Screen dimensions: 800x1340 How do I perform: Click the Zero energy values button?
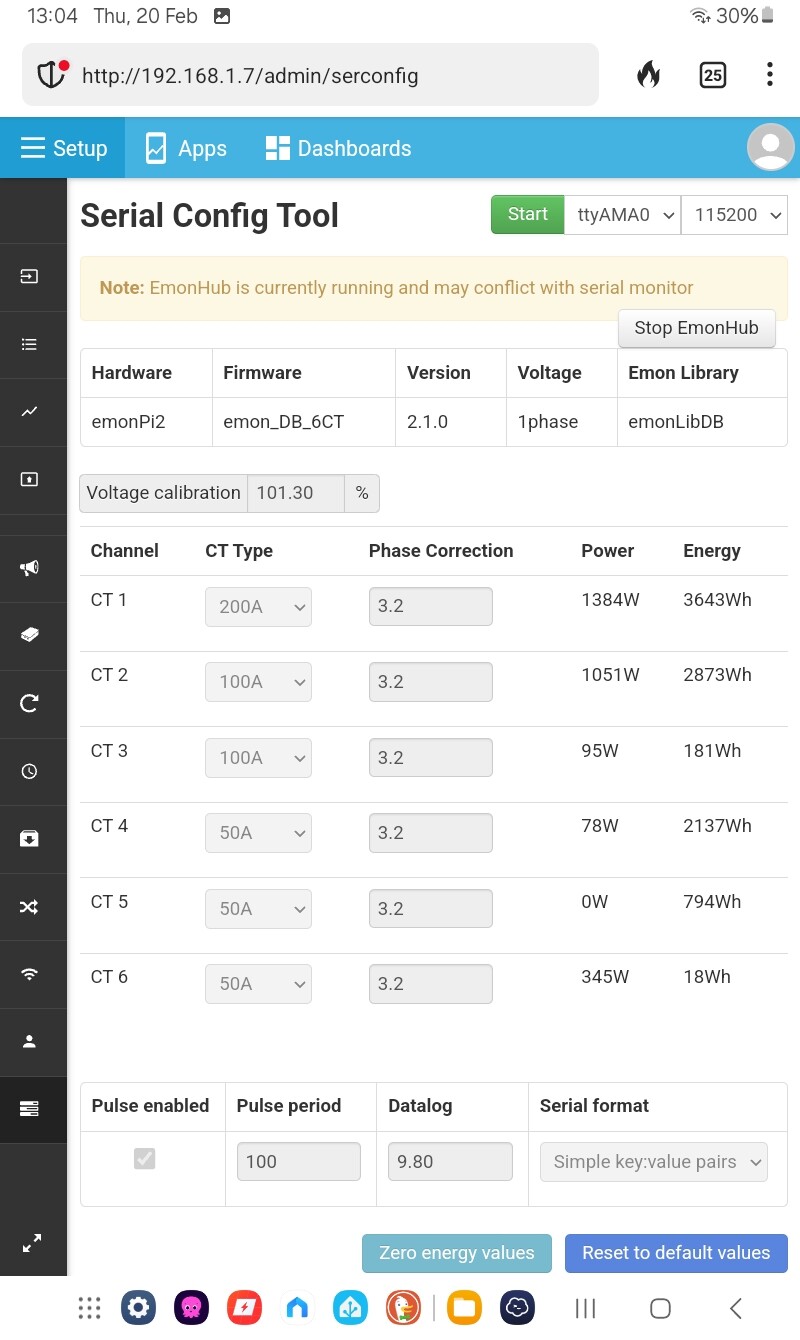pos(457,1253)
